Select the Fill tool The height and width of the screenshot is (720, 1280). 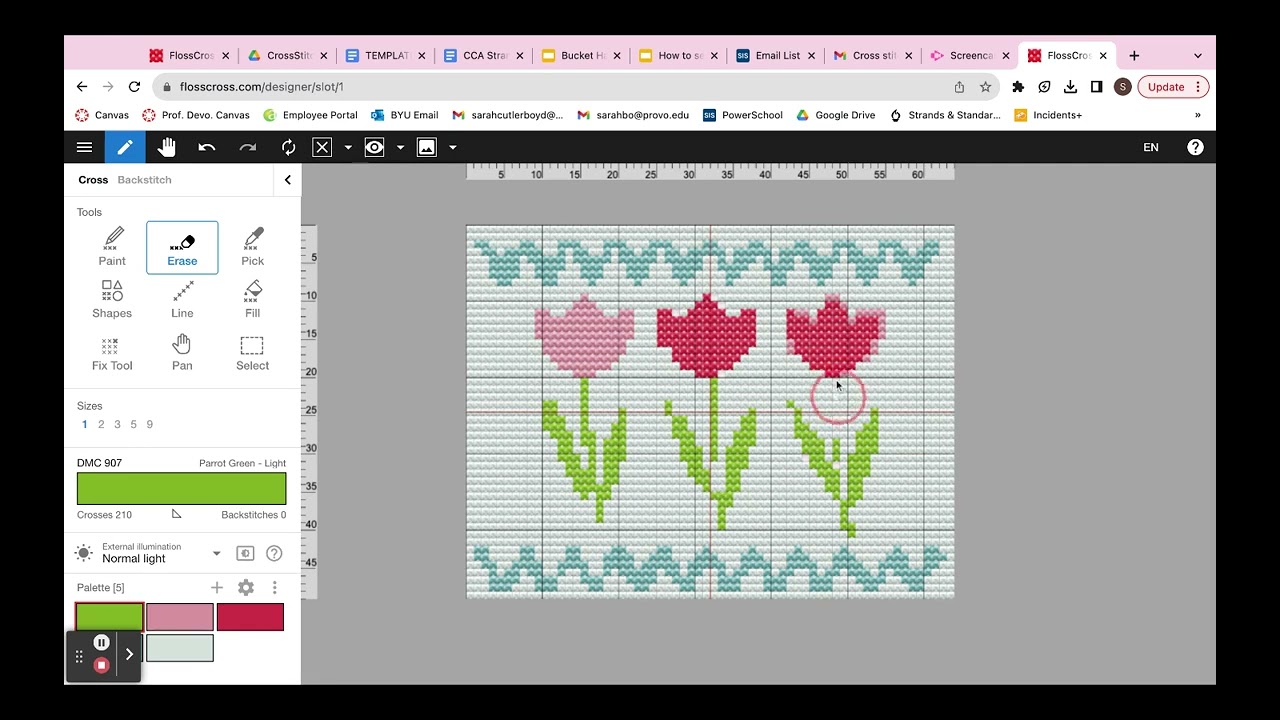click(x=253, y=299)
